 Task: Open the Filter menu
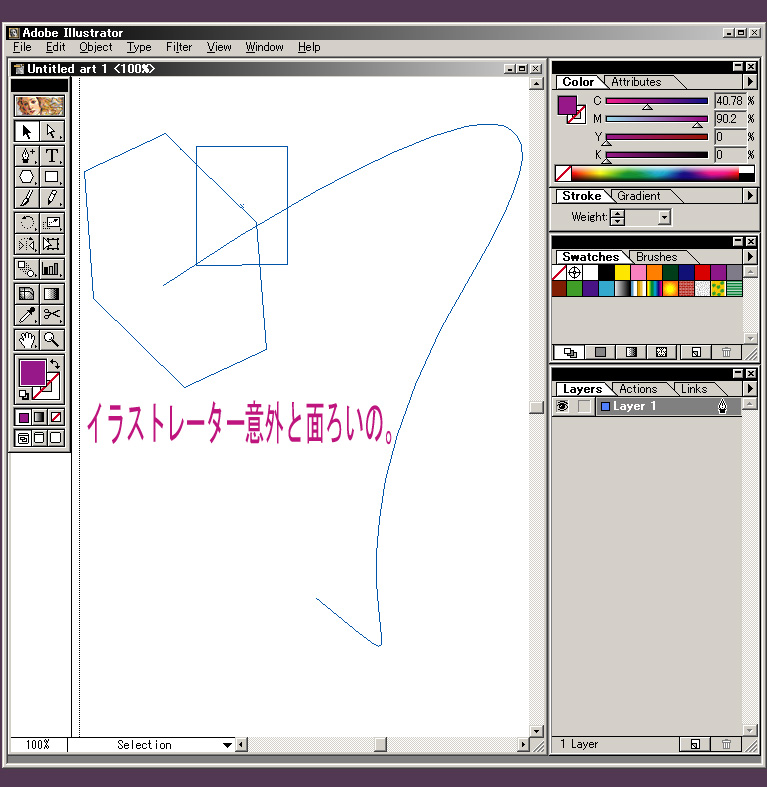pyautogui.click(x=179, y=47)
